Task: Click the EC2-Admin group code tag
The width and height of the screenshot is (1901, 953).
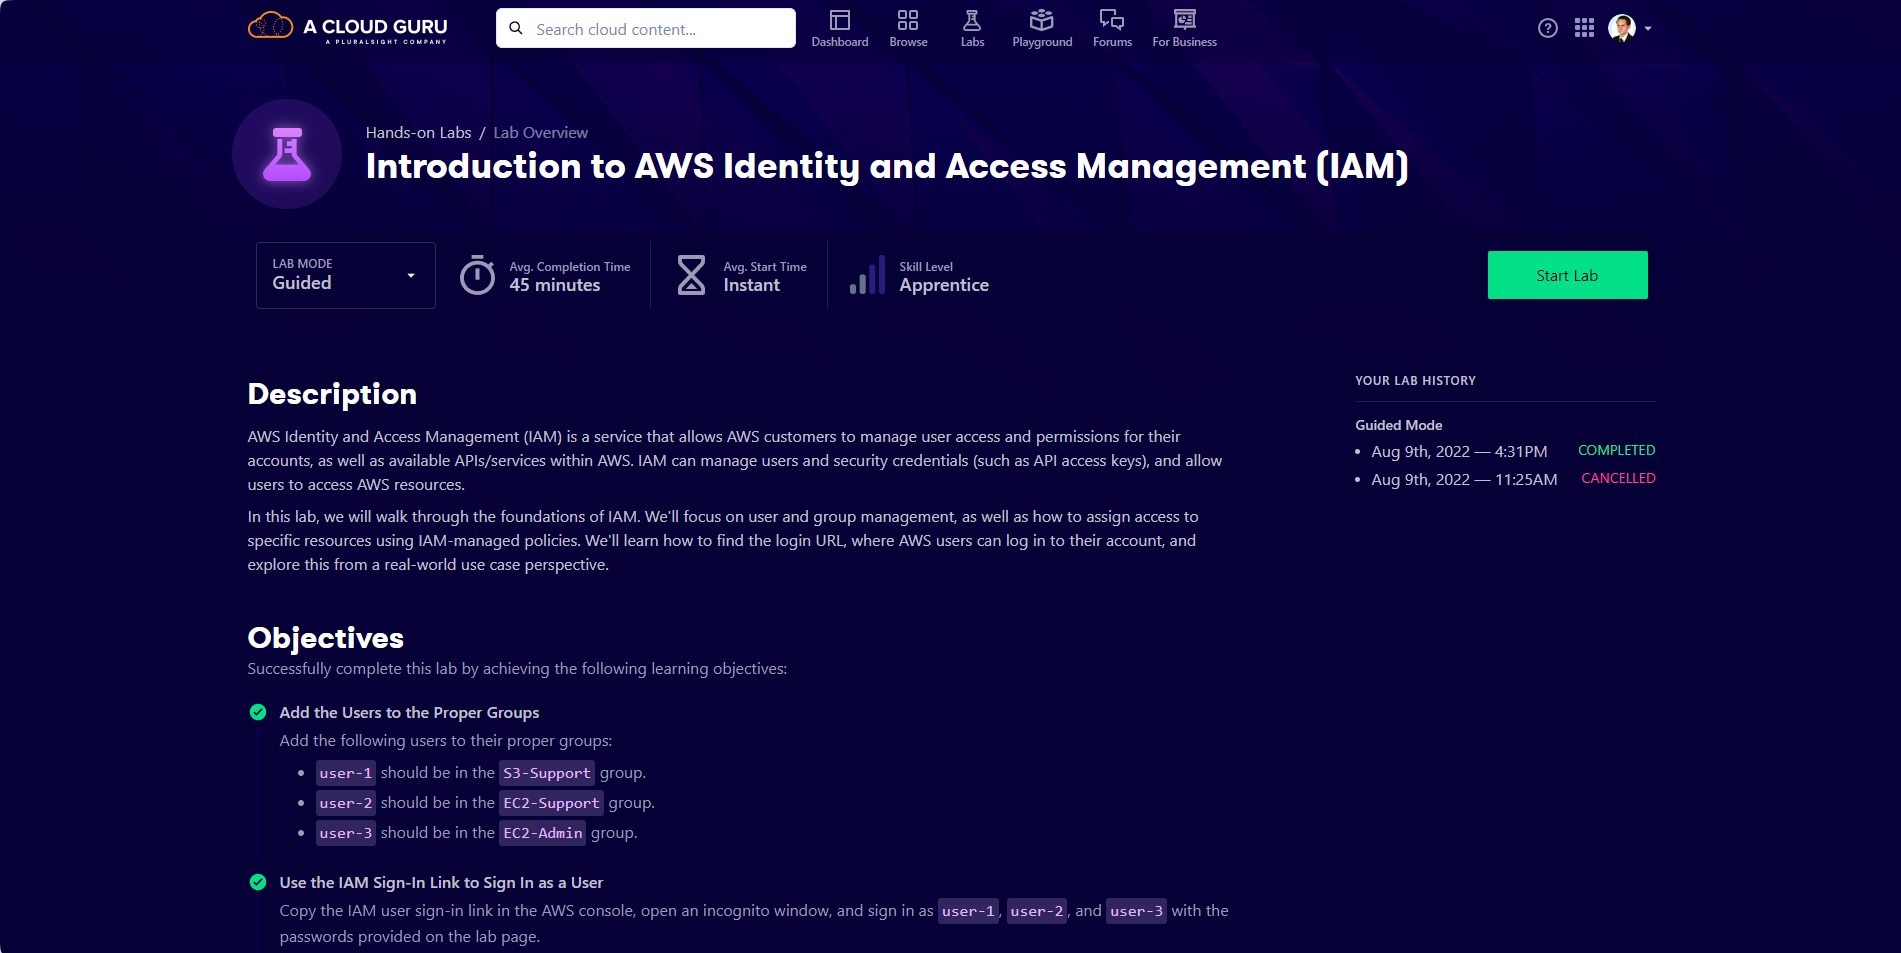Action: 542,833
